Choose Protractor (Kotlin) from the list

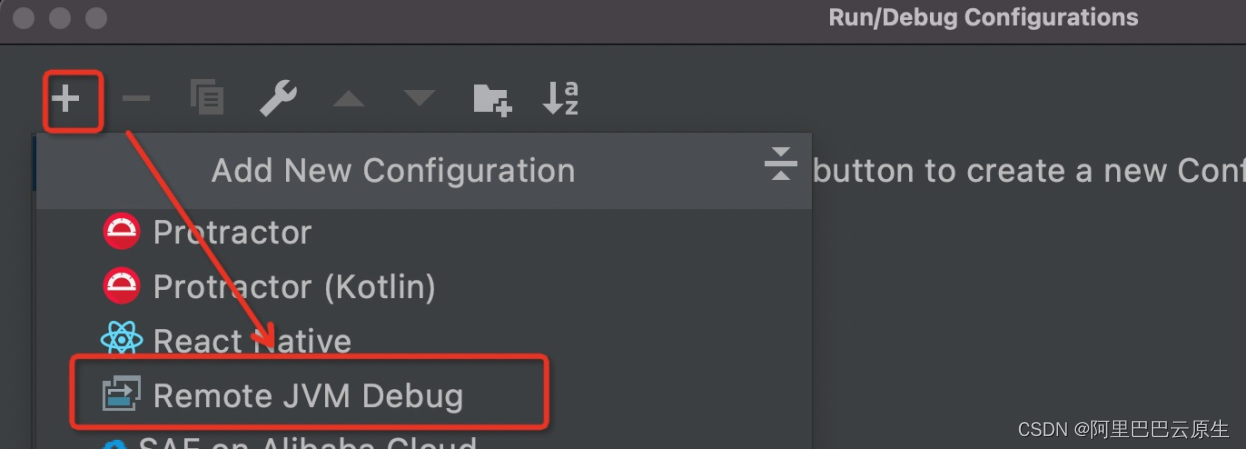[294, 288]
